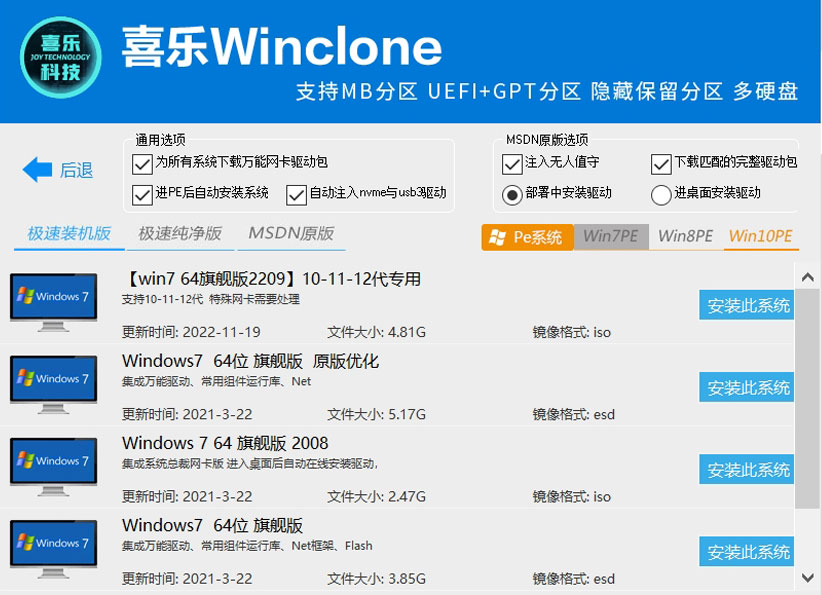Switch to the 极速装机版 tab
This screenshot has width=822, height=595.
tap(69, 234)
